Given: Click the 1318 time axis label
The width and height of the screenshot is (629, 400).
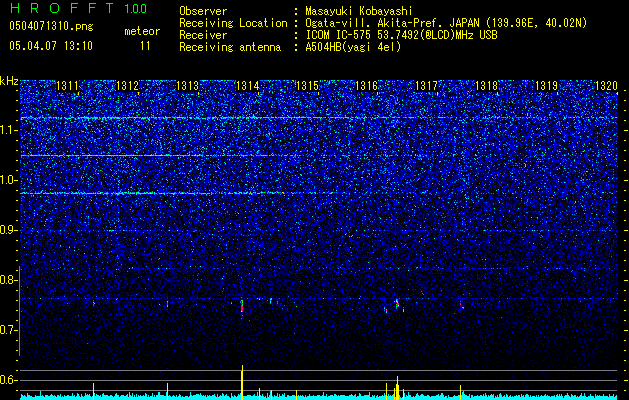Looking at the screenshot, I should [486, 86].
